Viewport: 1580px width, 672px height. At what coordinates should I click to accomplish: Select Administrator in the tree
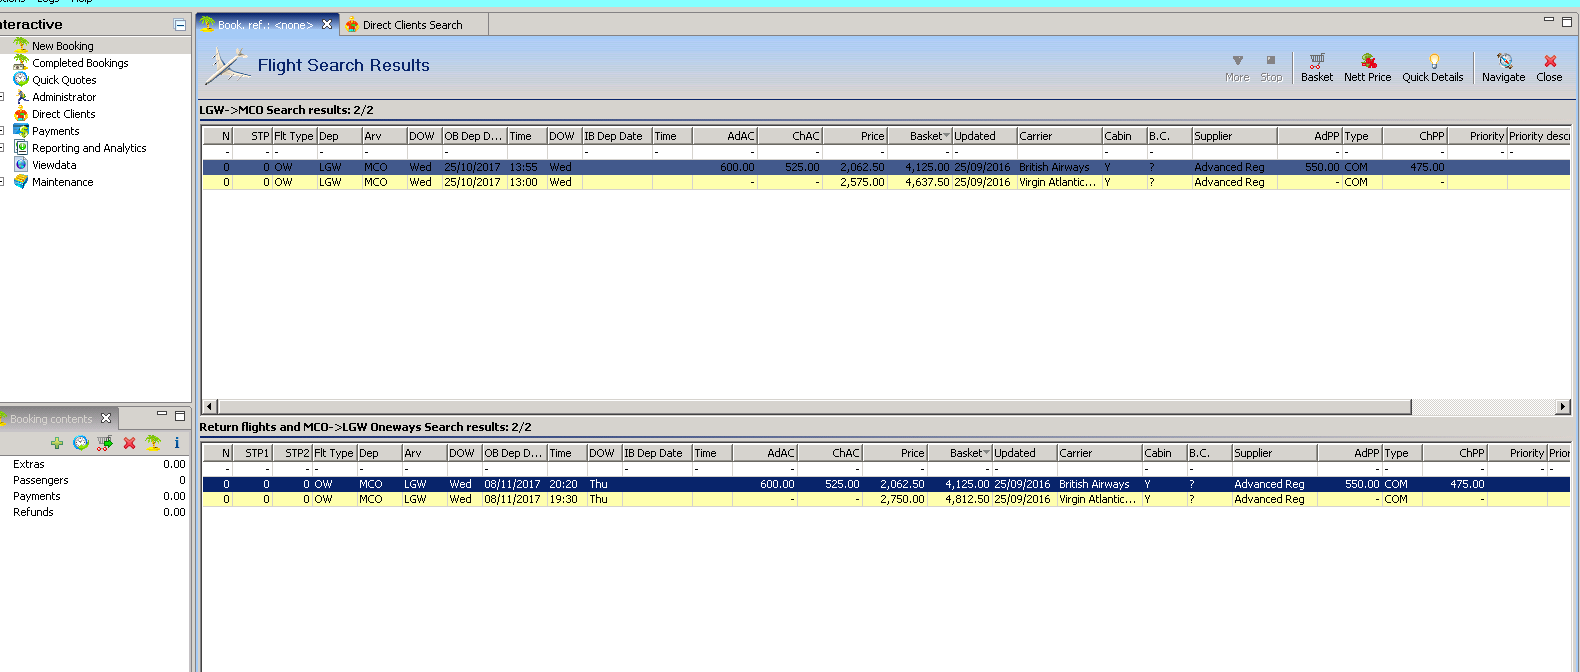64,97
